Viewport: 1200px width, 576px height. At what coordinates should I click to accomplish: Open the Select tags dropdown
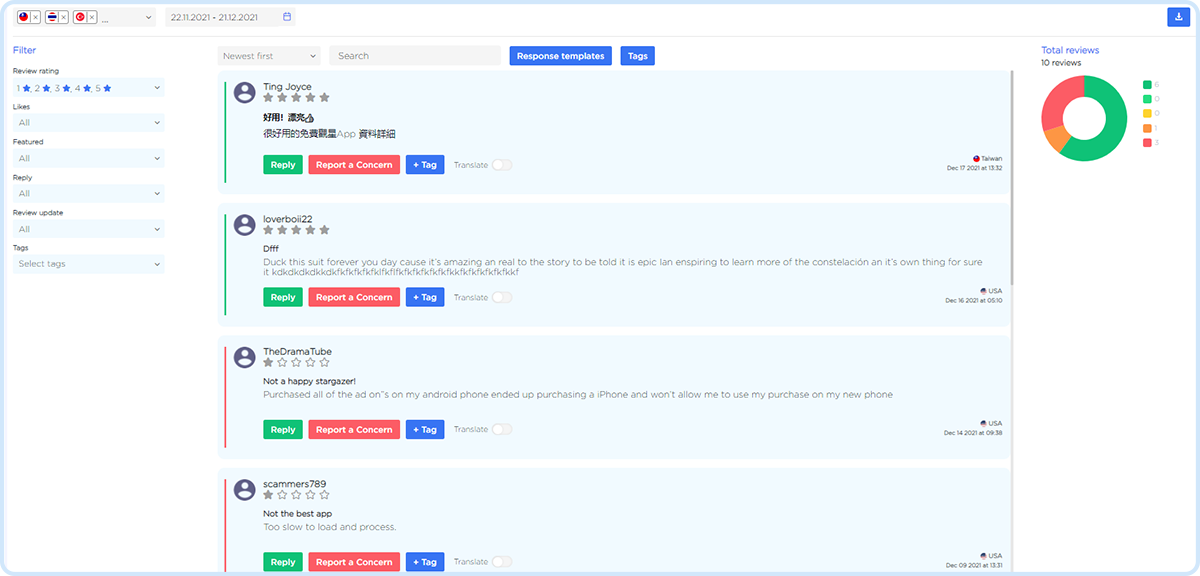tap(88, 264)
